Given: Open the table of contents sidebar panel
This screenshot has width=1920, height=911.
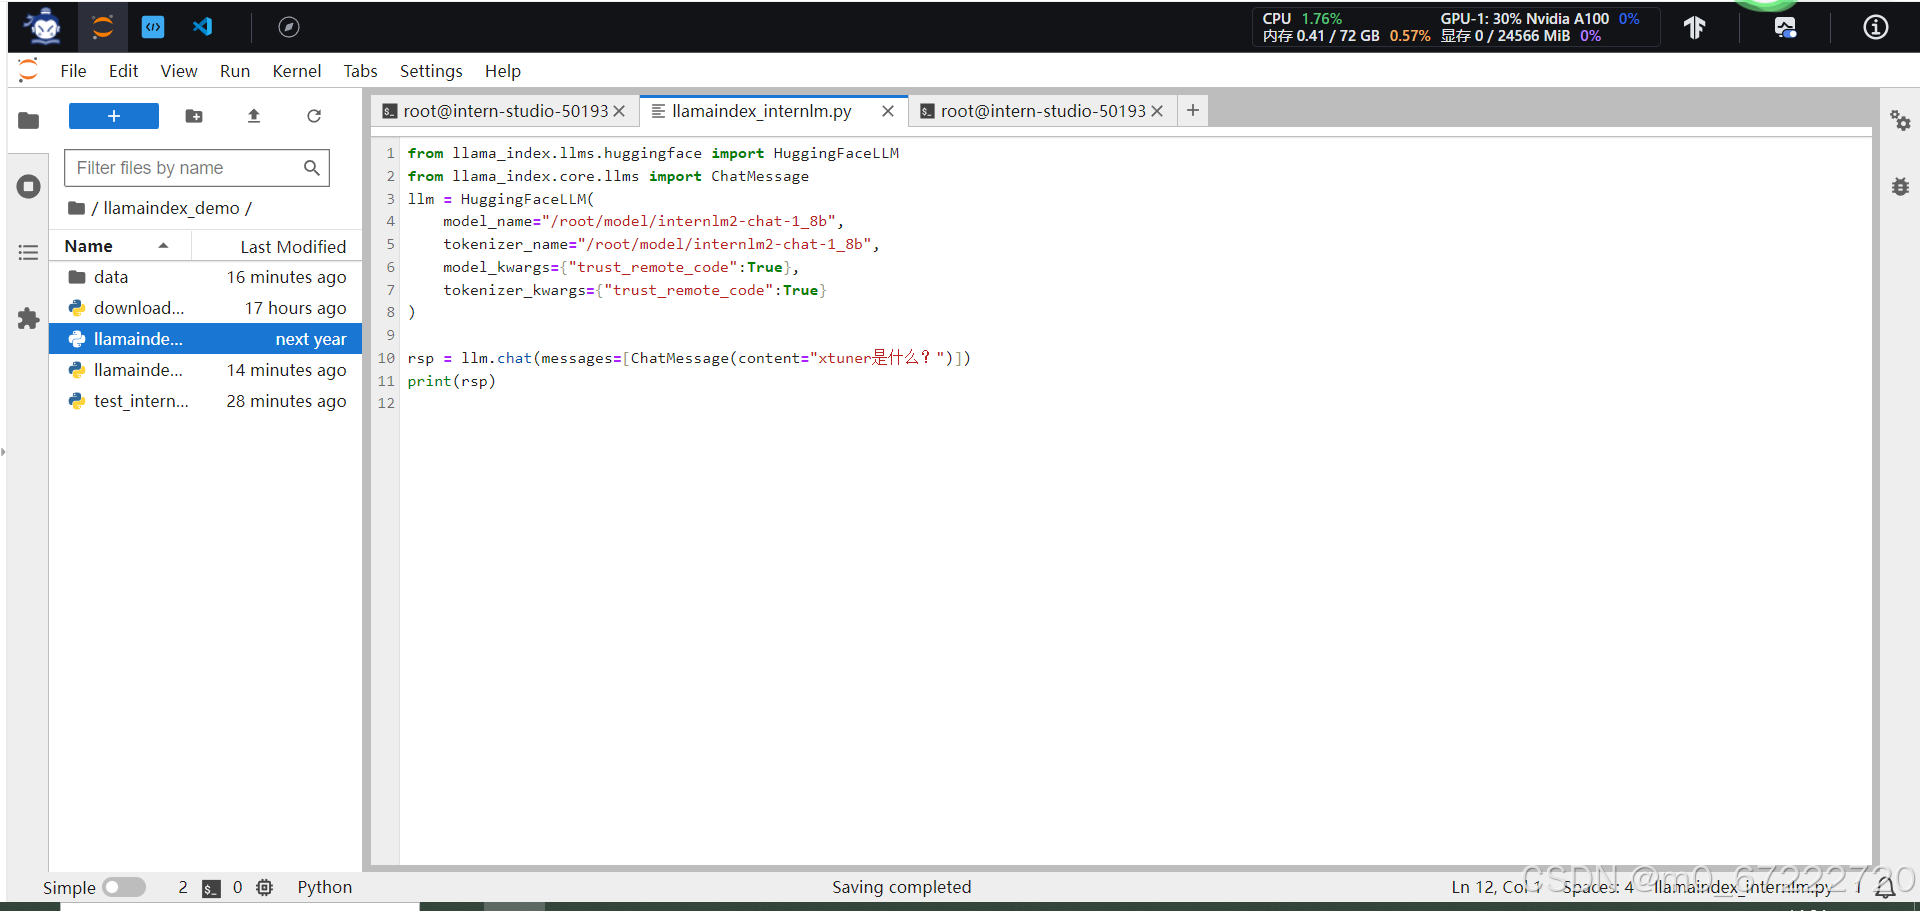Looking at the screenshot, I should (x=28, y=252).
